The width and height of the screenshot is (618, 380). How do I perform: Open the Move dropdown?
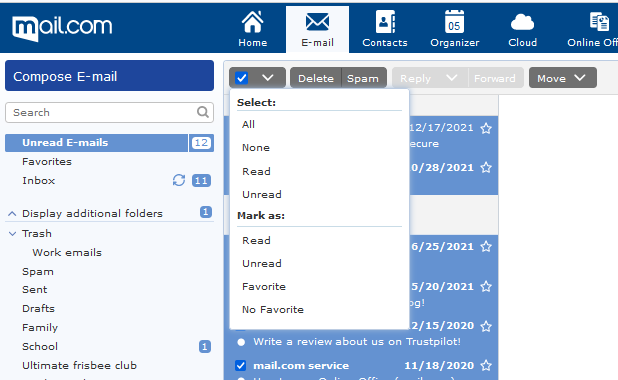click(562, 78)
